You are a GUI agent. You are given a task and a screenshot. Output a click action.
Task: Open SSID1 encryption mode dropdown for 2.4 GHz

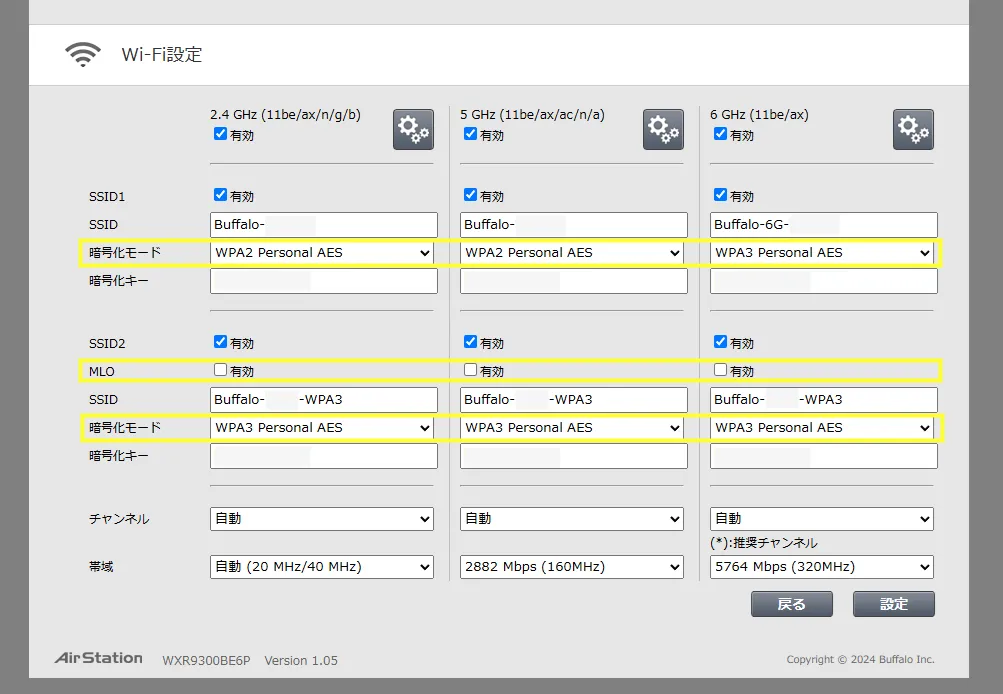(322, 253)
